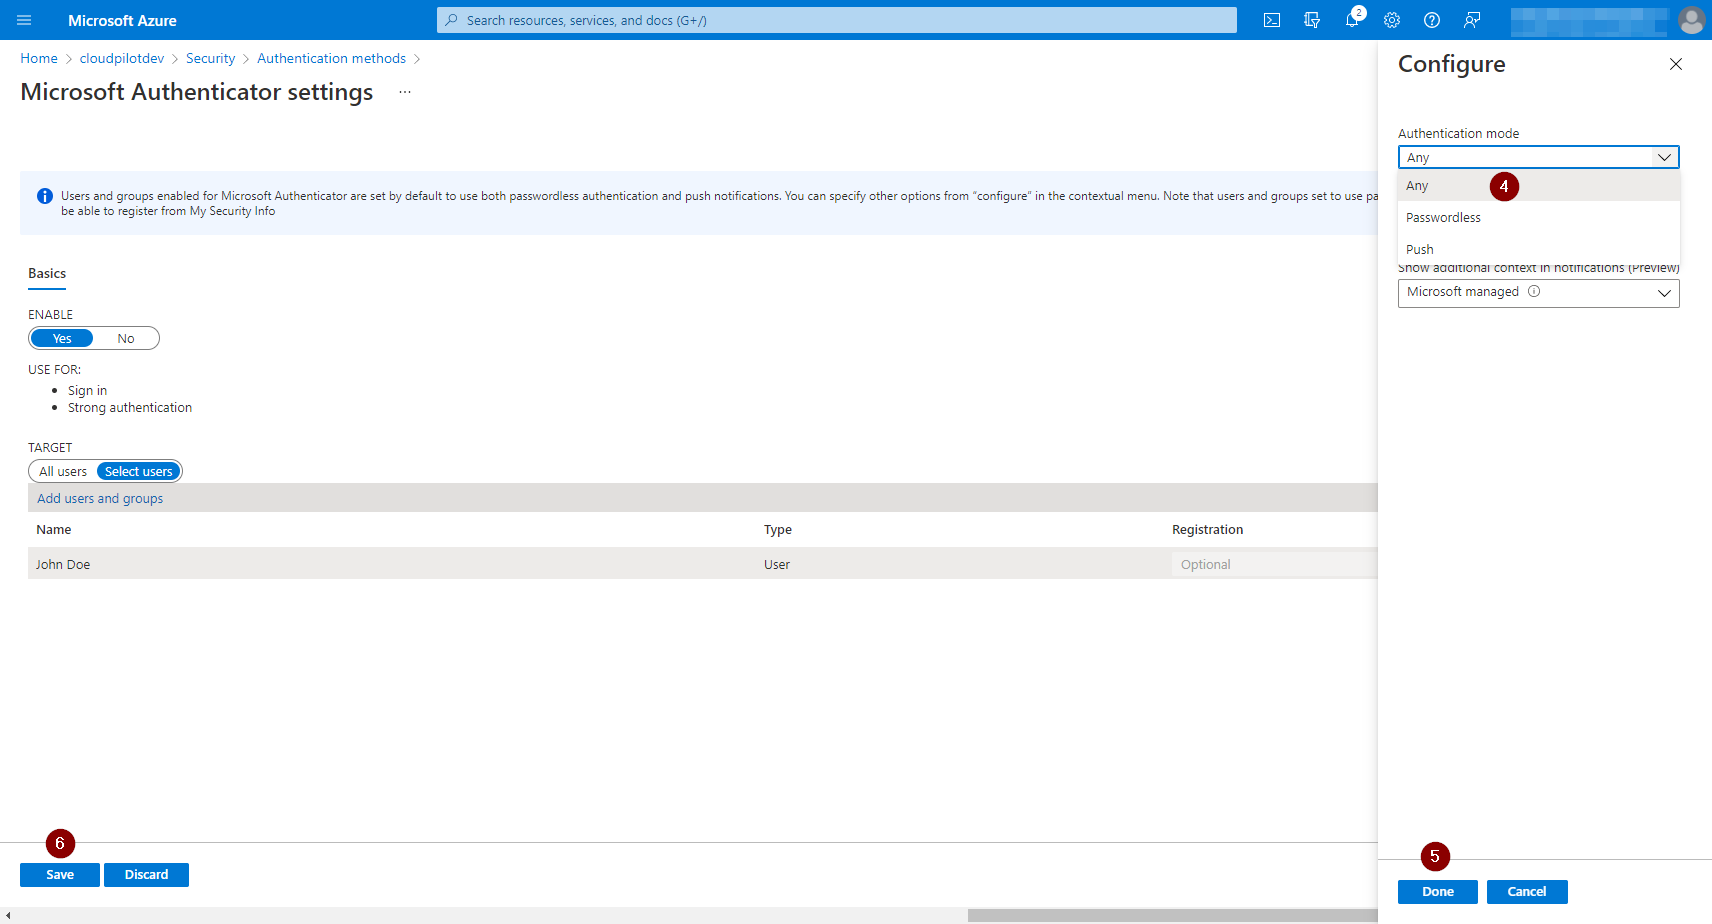Set Enable toggle to No
Viewport: 1712px width, 924px height.
126,339
